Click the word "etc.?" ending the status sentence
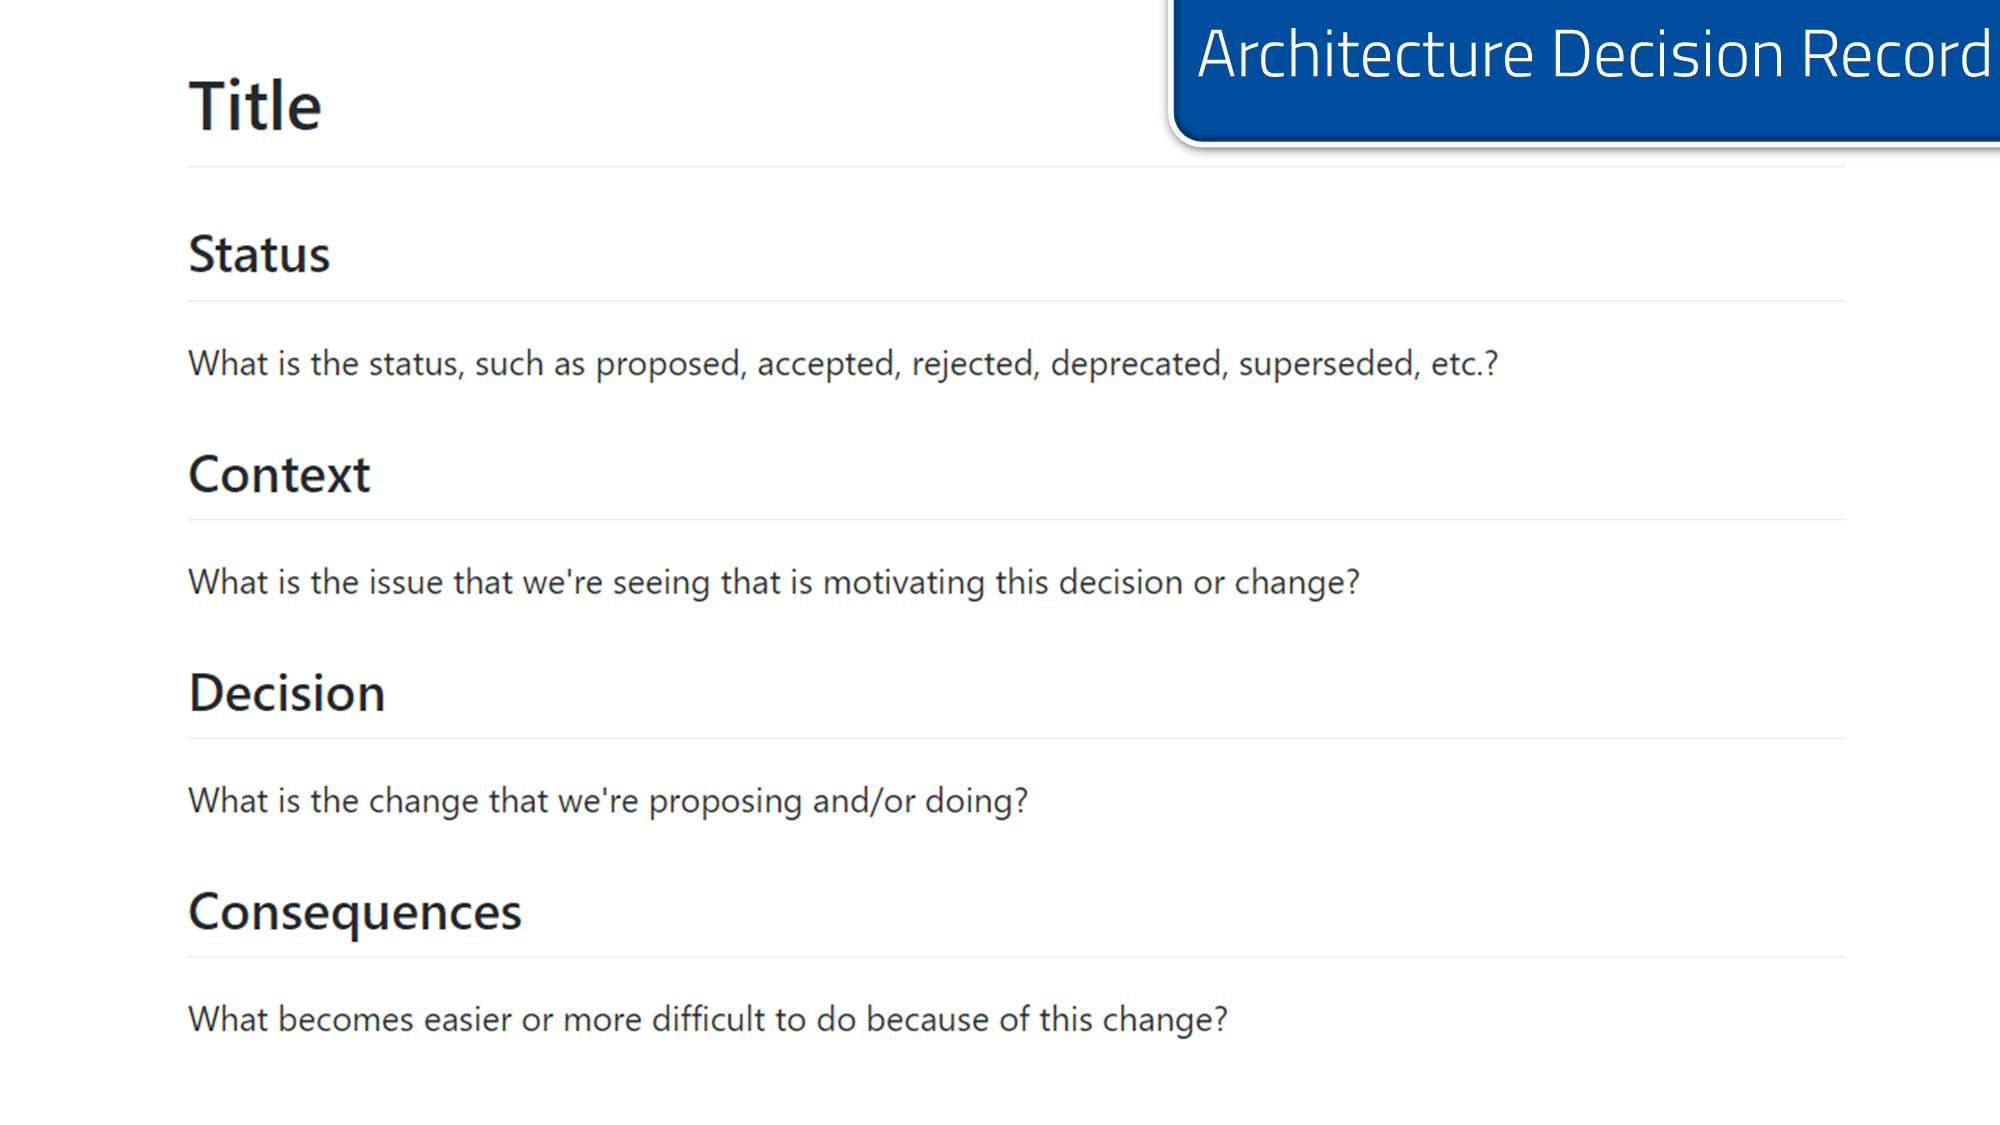Image resolution: width=2000 pixels, height=1125 pixels. click(x=1465, y=364)
